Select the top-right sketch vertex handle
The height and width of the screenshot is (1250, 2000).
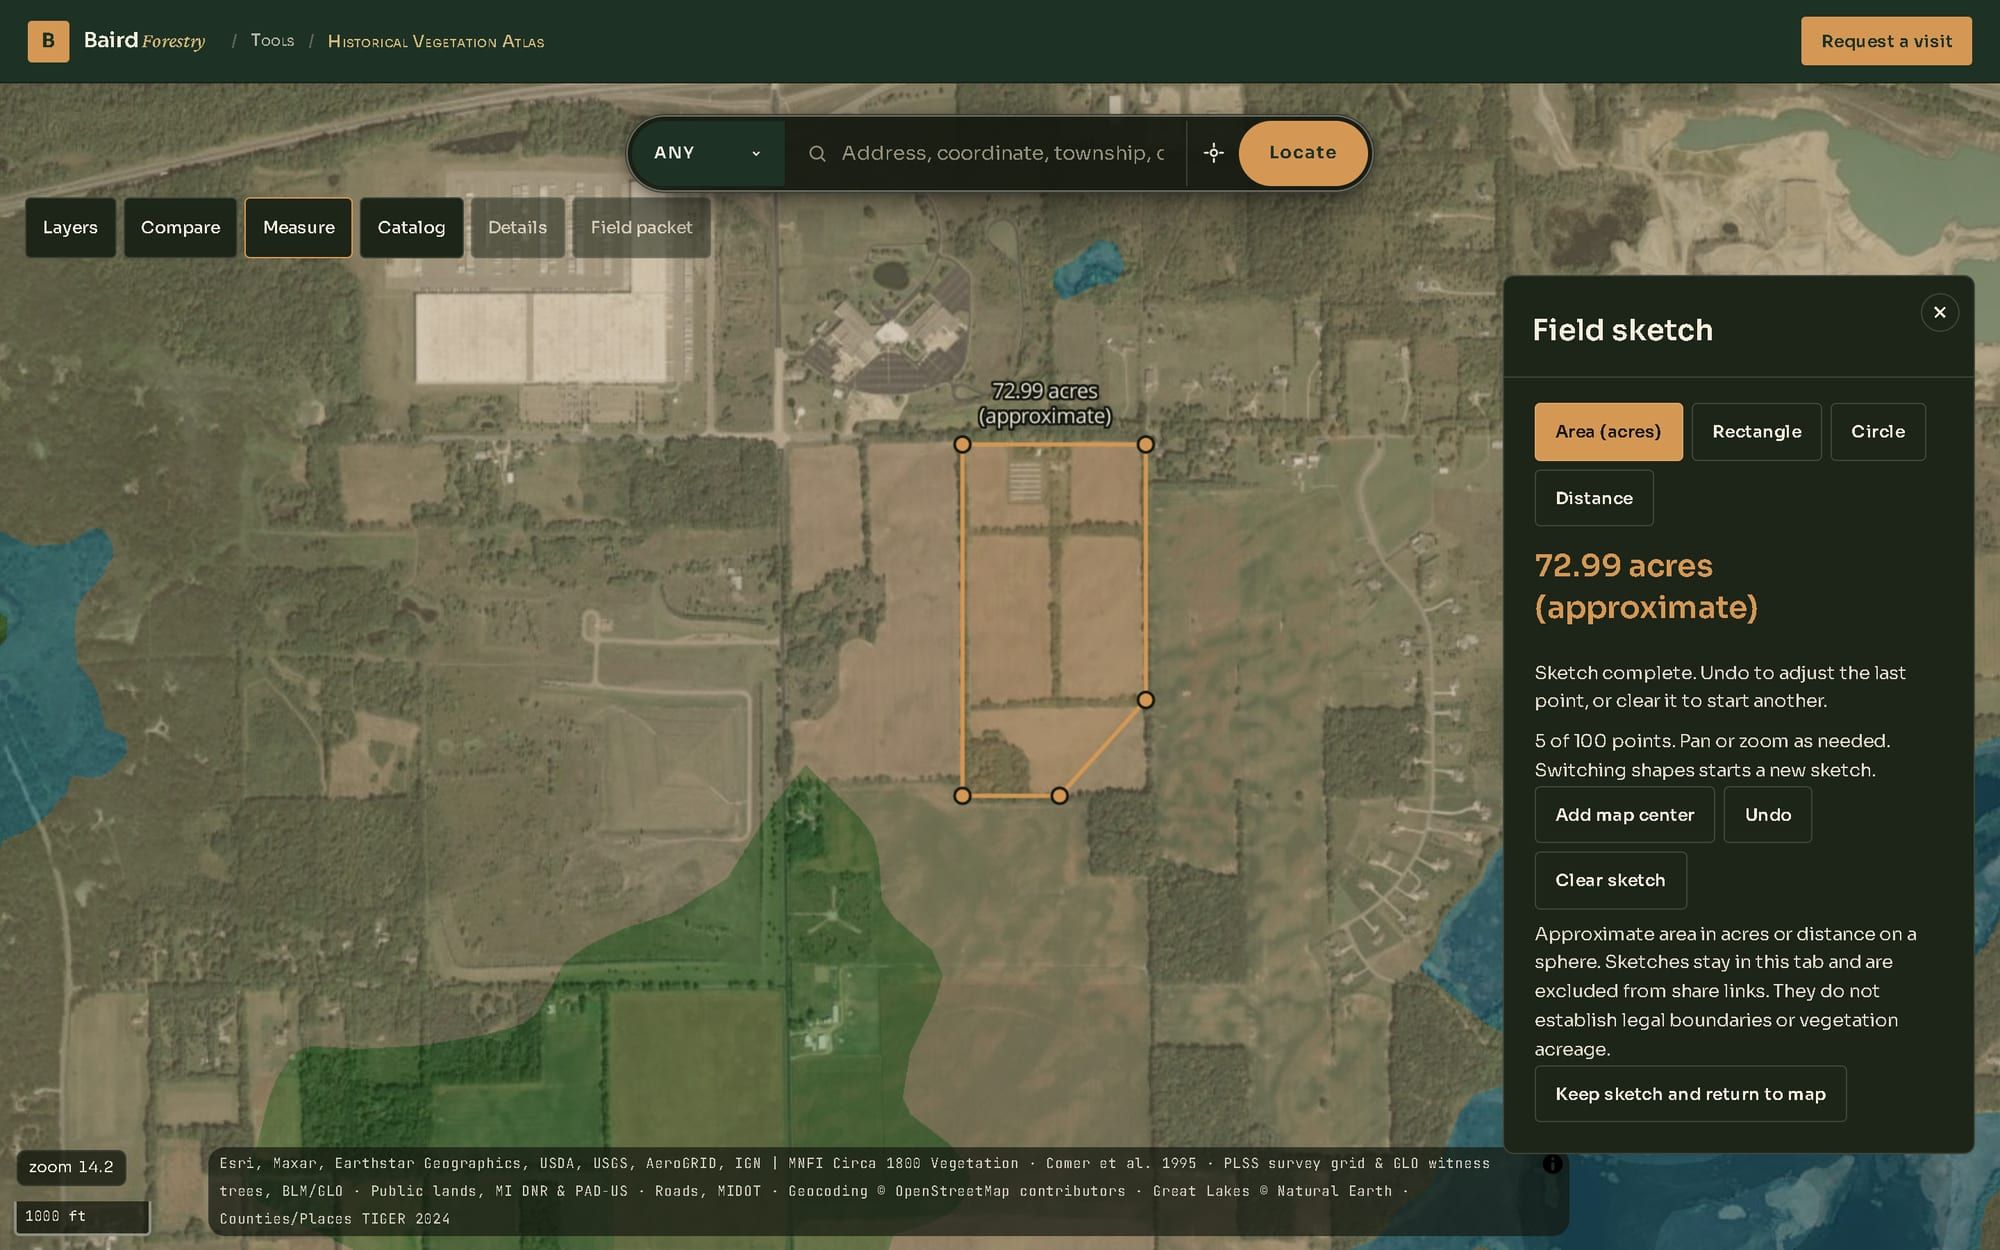point(1146,444)
